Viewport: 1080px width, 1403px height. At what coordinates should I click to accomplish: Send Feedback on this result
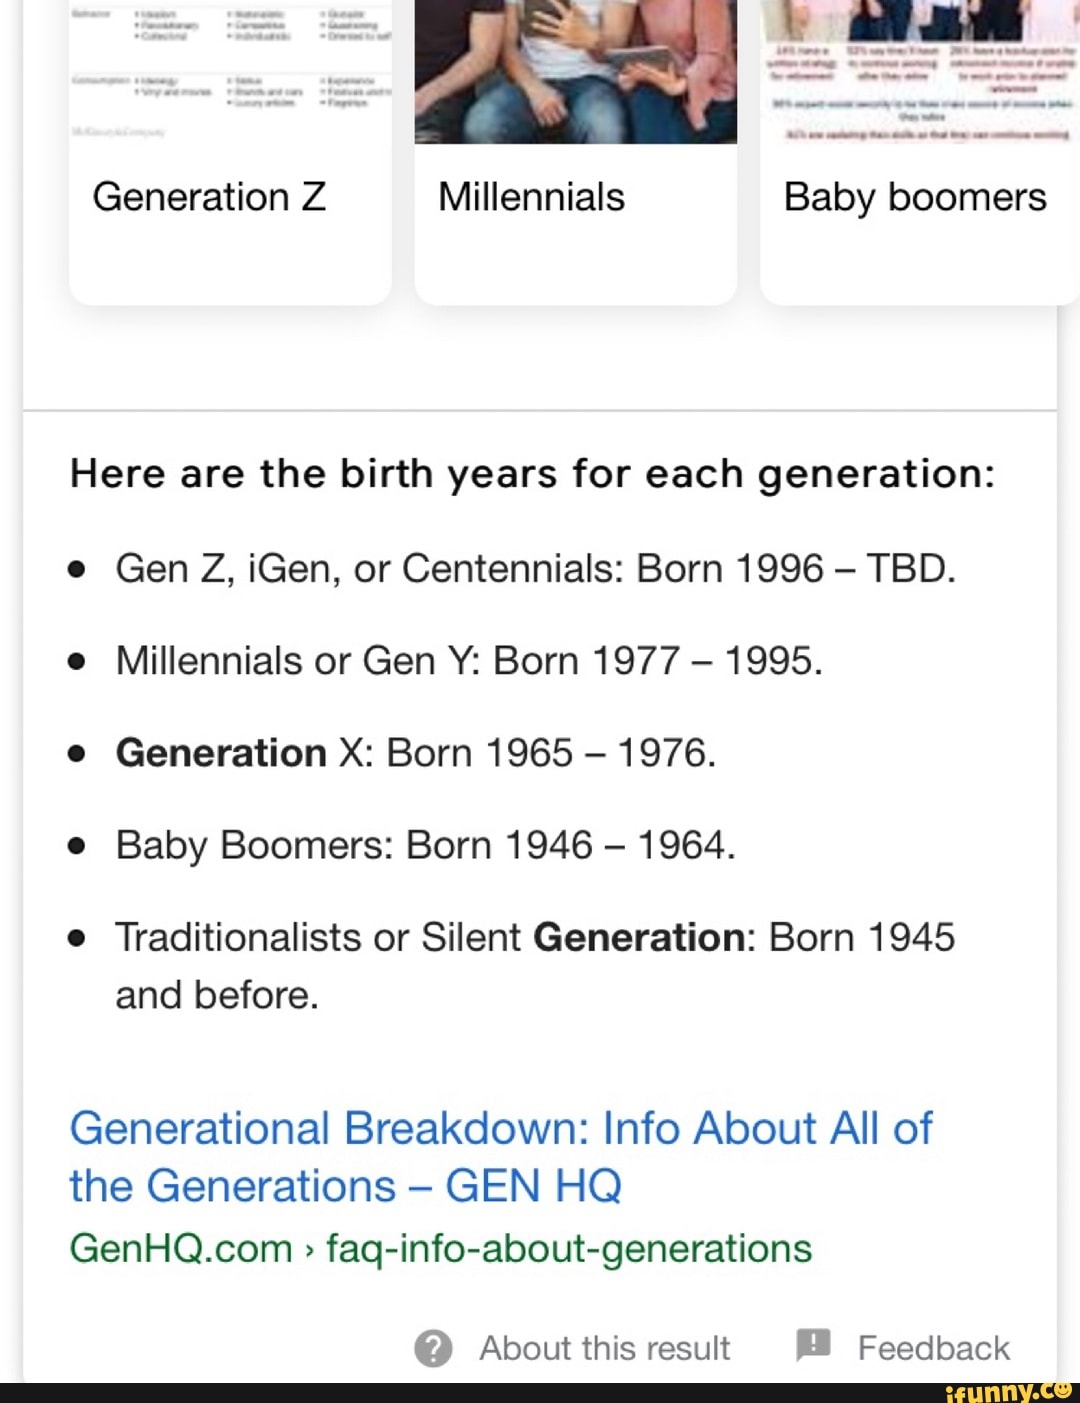point(933,1346)
